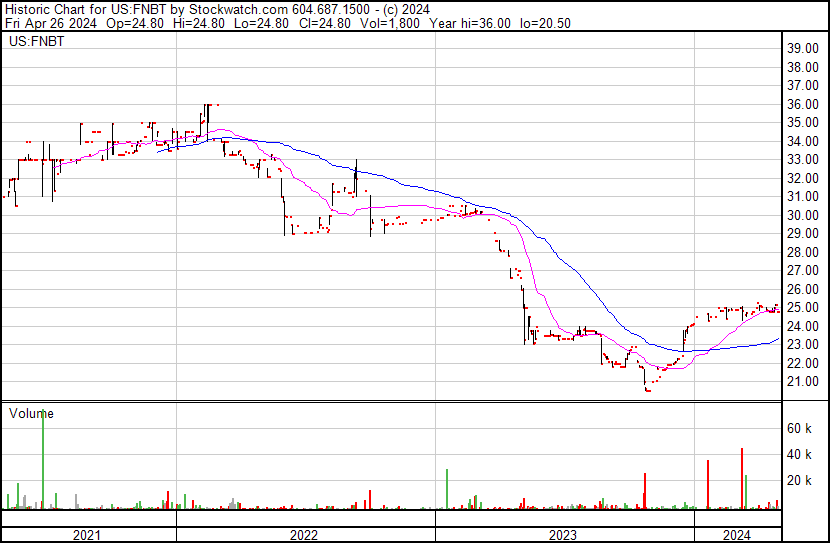Screen dimensions: 830x543
Task: Click the 60 k volume axis label
Action: 799,428
